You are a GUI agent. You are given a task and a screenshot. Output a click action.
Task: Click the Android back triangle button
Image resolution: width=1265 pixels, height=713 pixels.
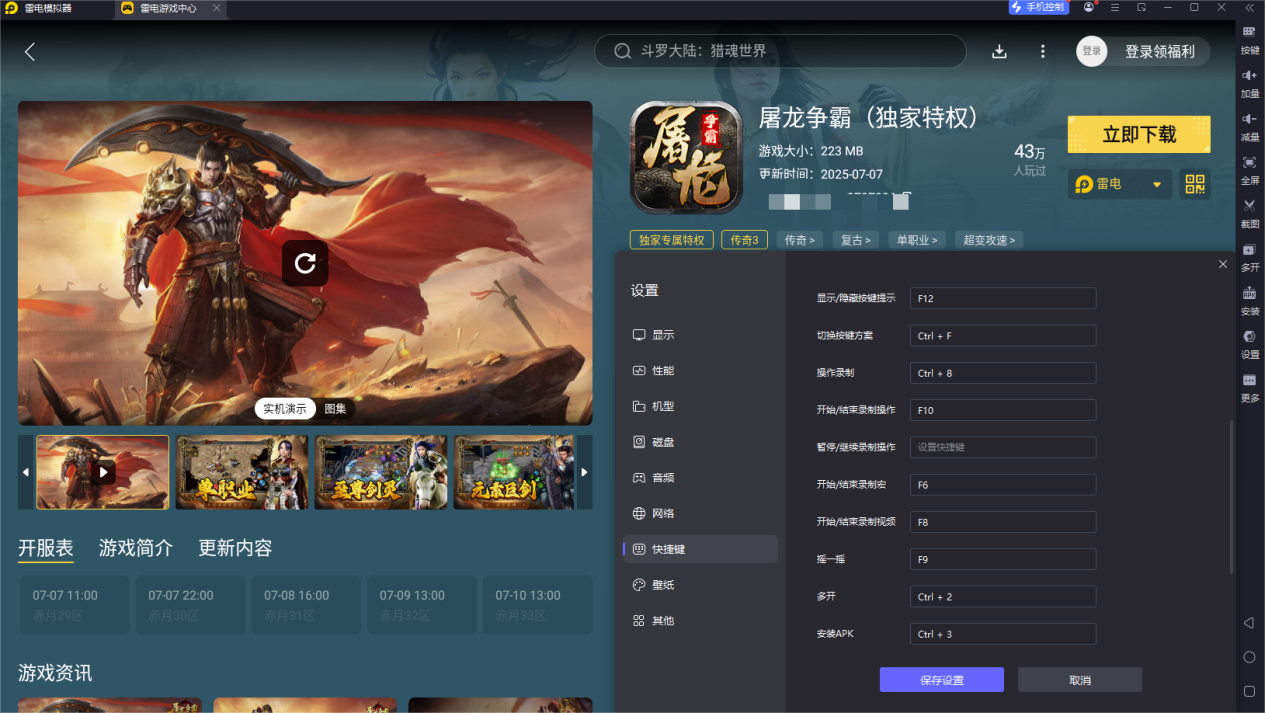coord(1249,623)
